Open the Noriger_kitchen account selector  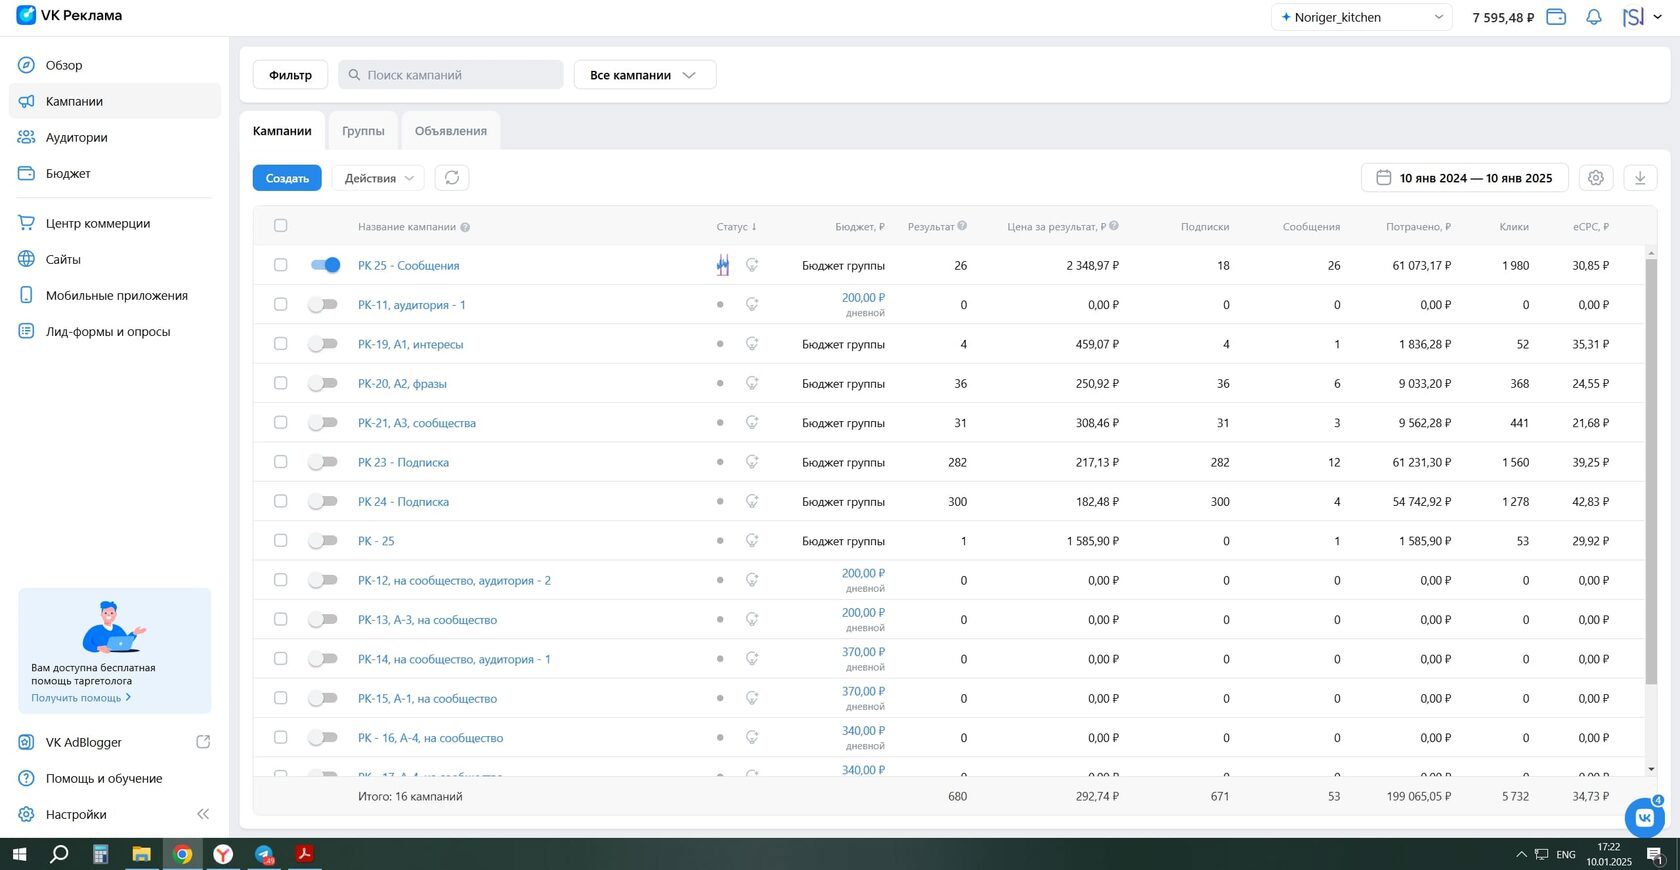click(1361, 17)
